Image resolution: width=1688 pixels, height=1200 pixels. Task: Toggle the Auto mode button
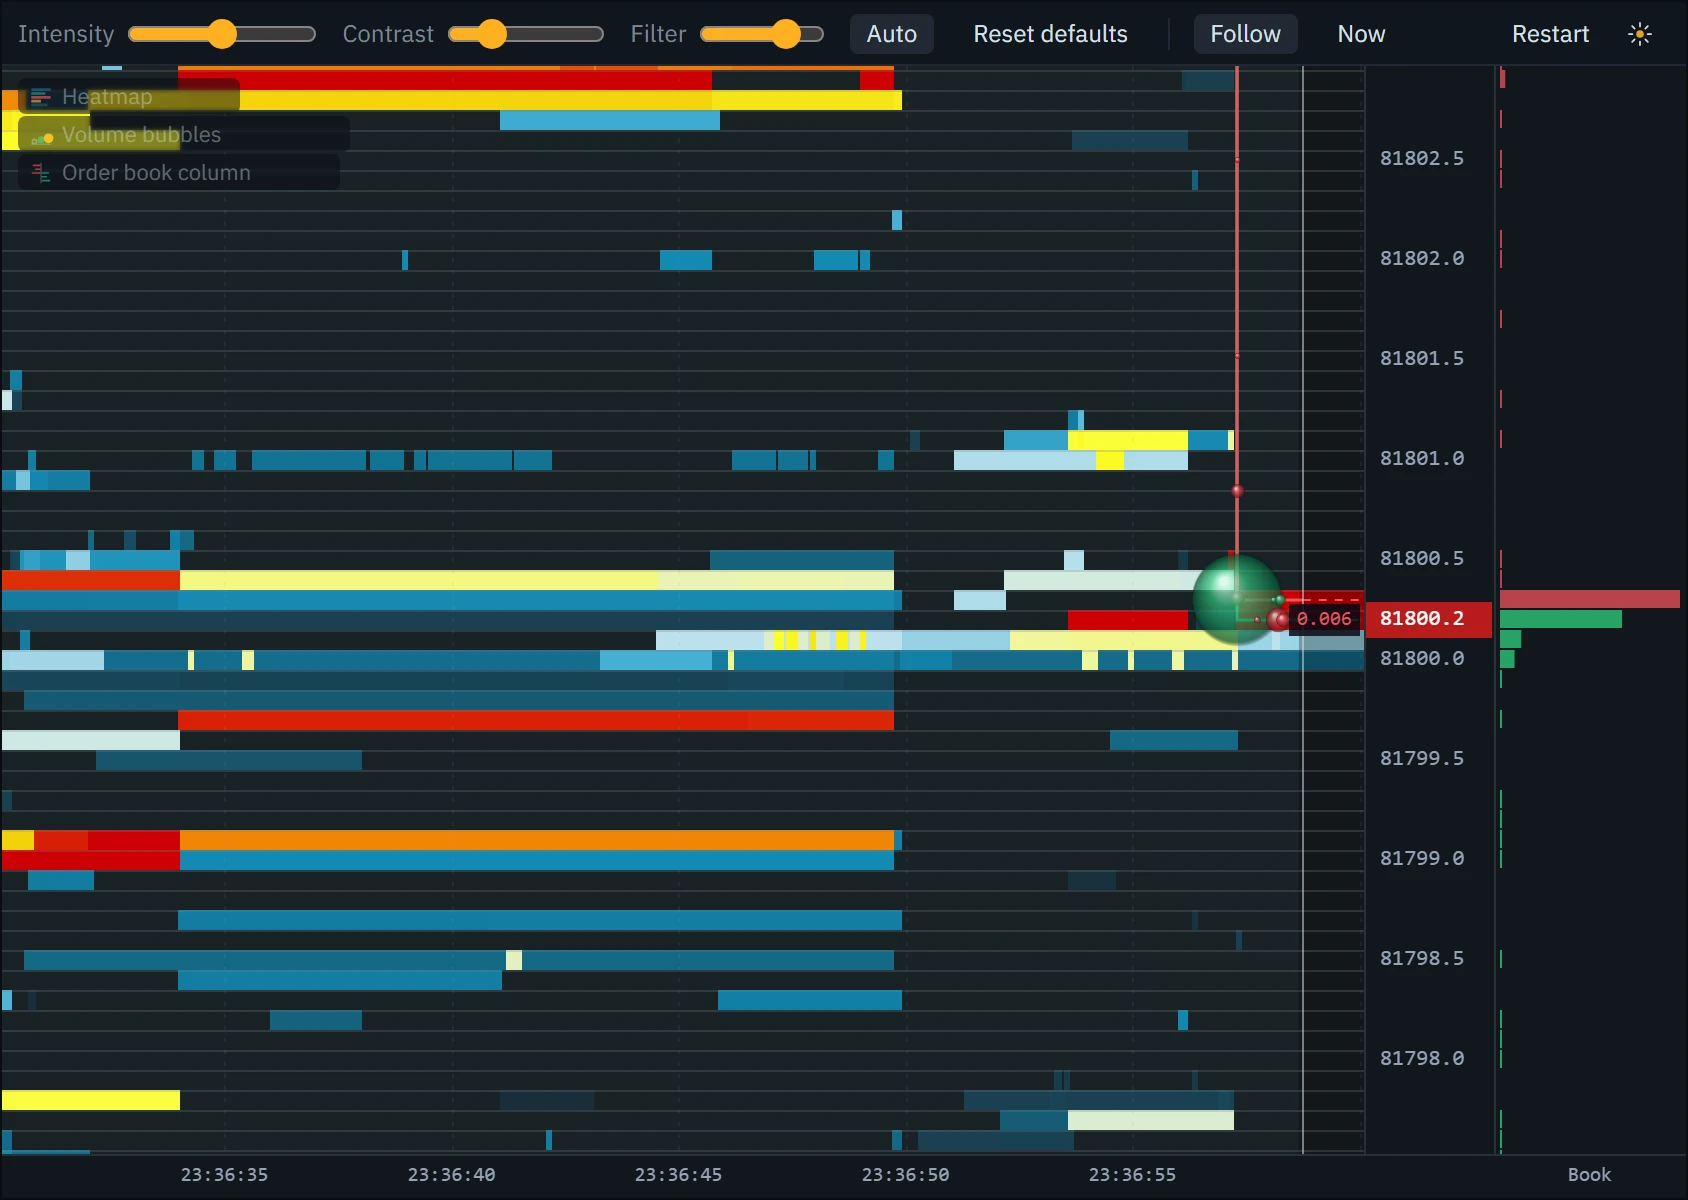coord(892,34)
